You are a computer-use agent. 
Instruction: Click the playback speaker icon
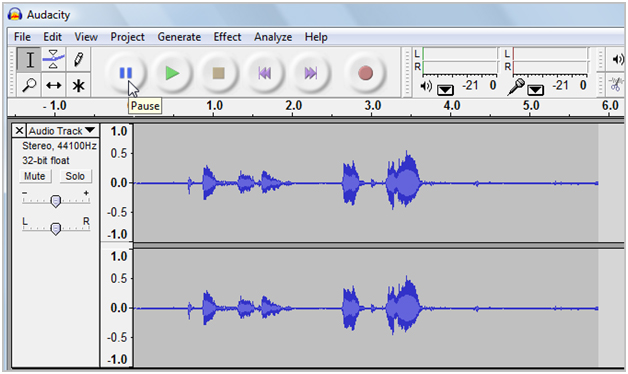[426, 86]
